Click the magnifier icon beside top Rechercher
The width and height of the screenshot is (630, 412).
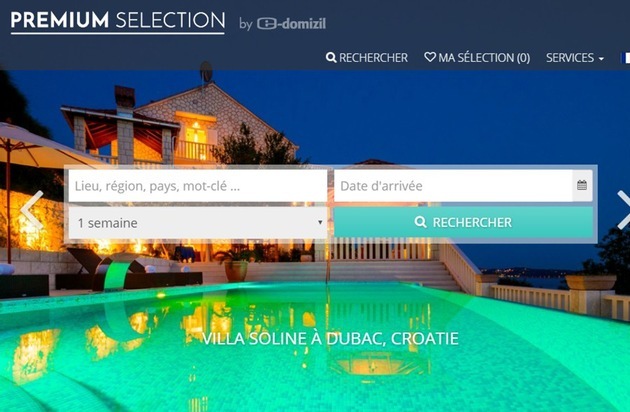pos(331,57)
